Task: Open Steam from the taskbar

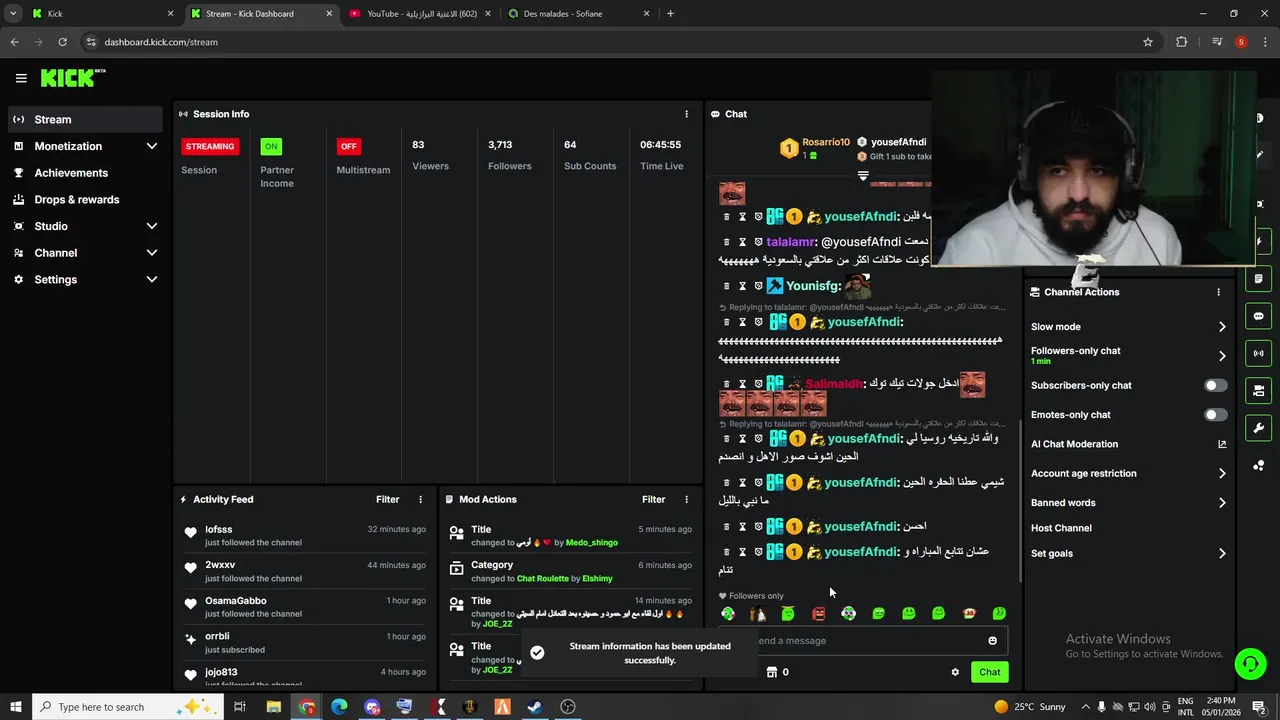Action: tap(535, 707)
